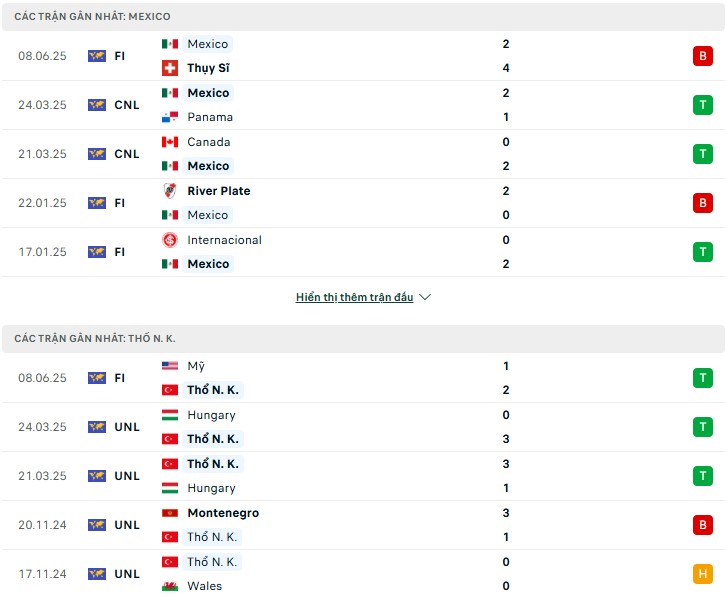Screen dimensions: 726x597
Task: Click the USA flag next to Mỹ
Action: point(170,366)
